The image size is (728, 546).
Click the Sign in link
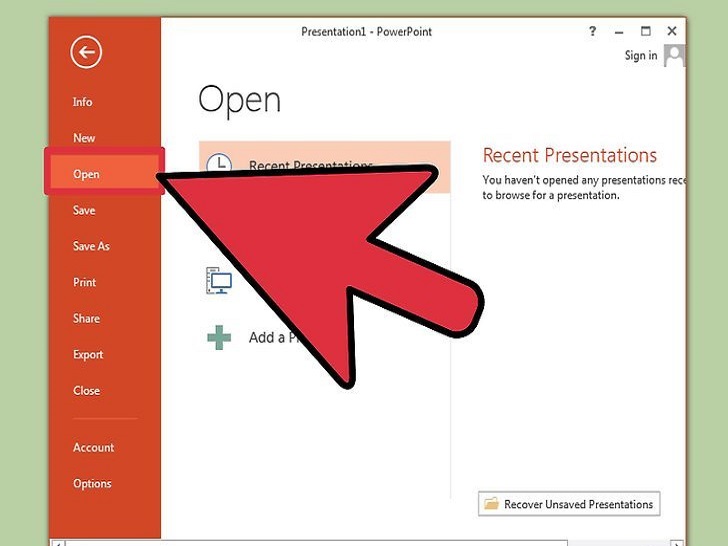point(641,56)
